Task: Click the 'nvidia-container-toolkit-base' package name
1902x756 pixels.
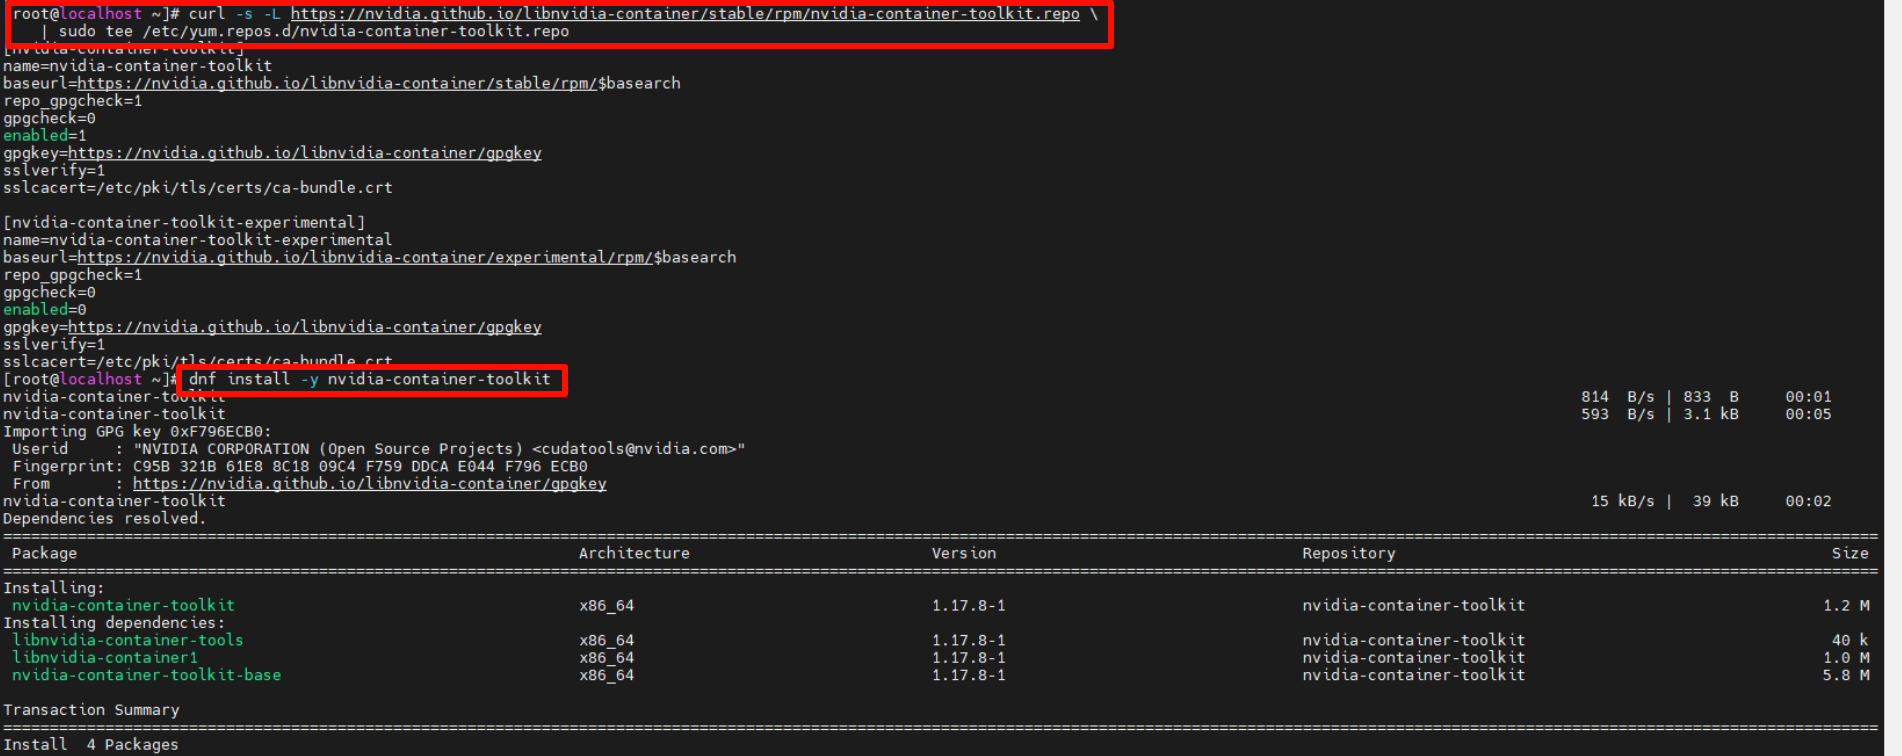Action: pos(146,675)
